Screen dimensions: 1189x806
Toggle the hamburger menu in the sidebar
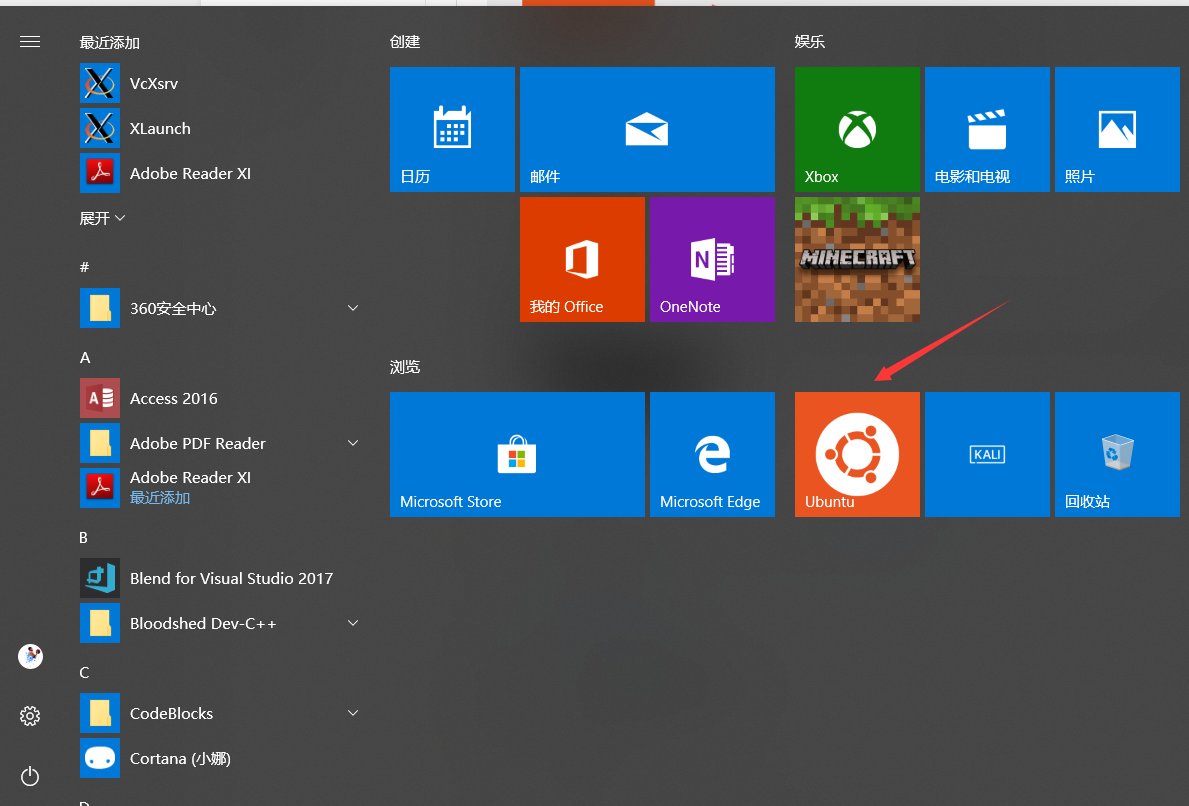pos(30,42)
